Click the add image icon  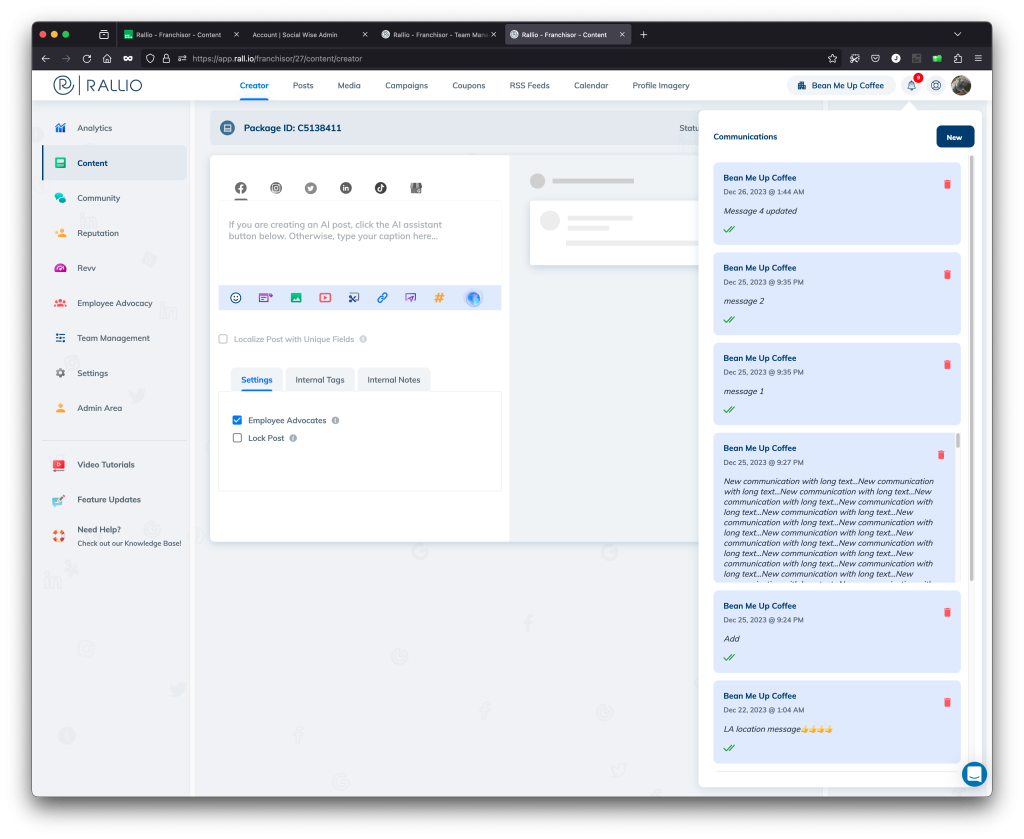[296, 298]
